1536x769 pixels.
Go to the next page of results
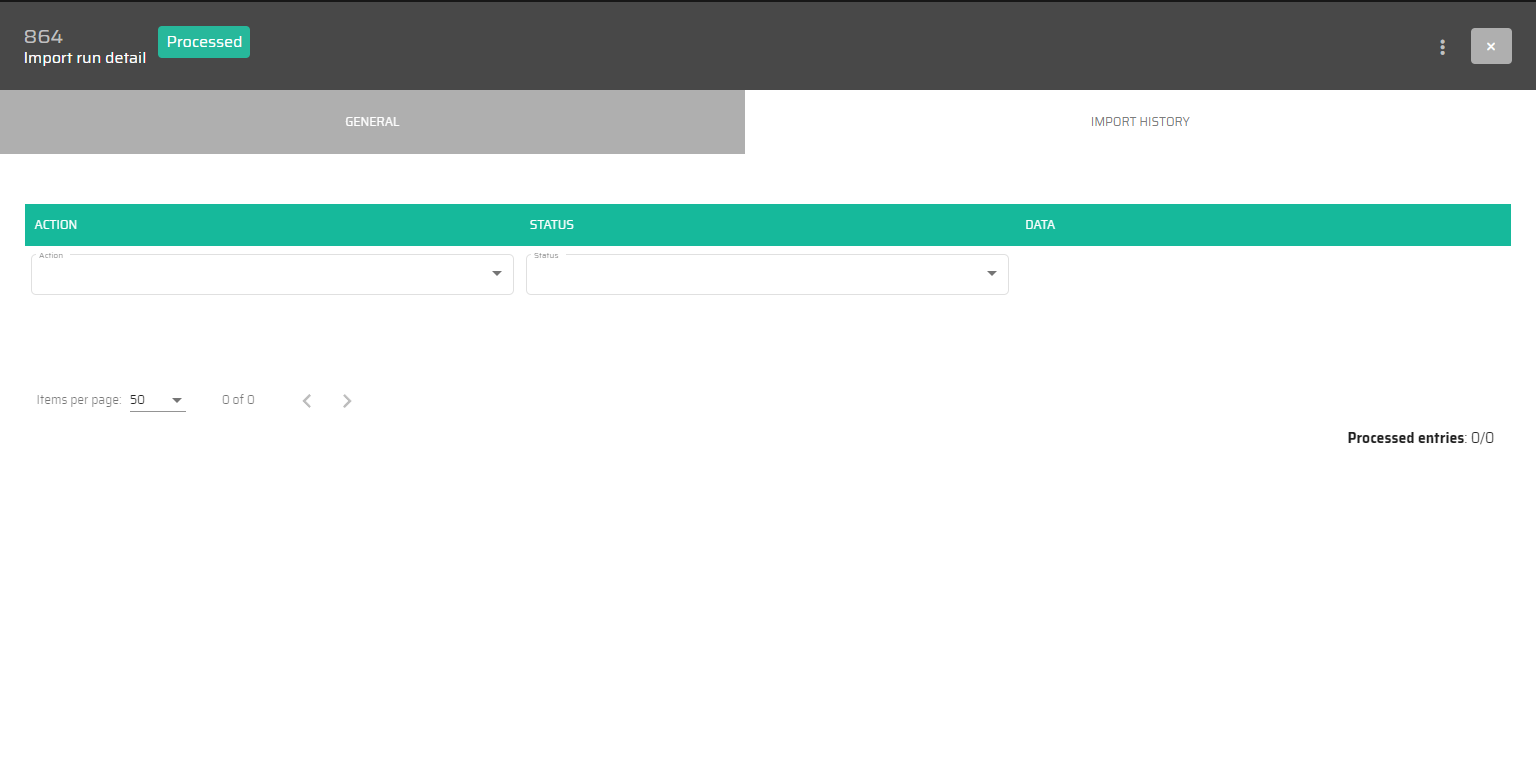[x=347, y=401]
